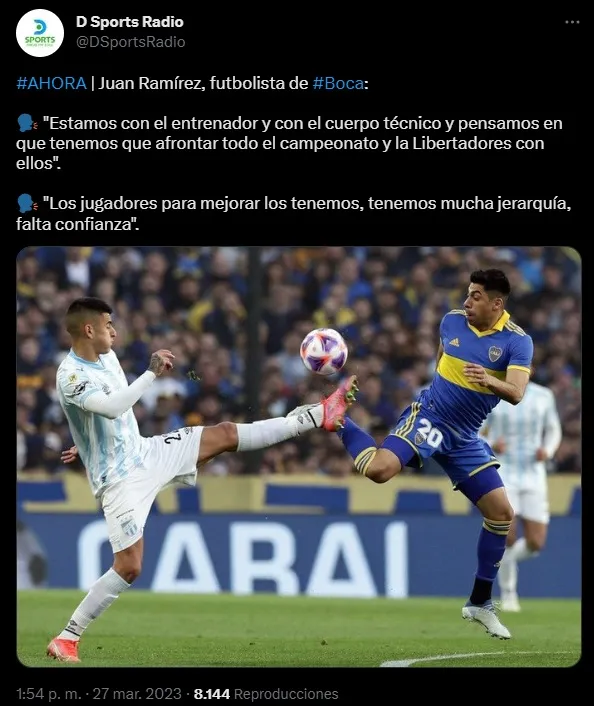The width and height of the screenshot is (594, 706).
Task: Click the D Sports Radio profile avatar
Action: pos(40,33)
